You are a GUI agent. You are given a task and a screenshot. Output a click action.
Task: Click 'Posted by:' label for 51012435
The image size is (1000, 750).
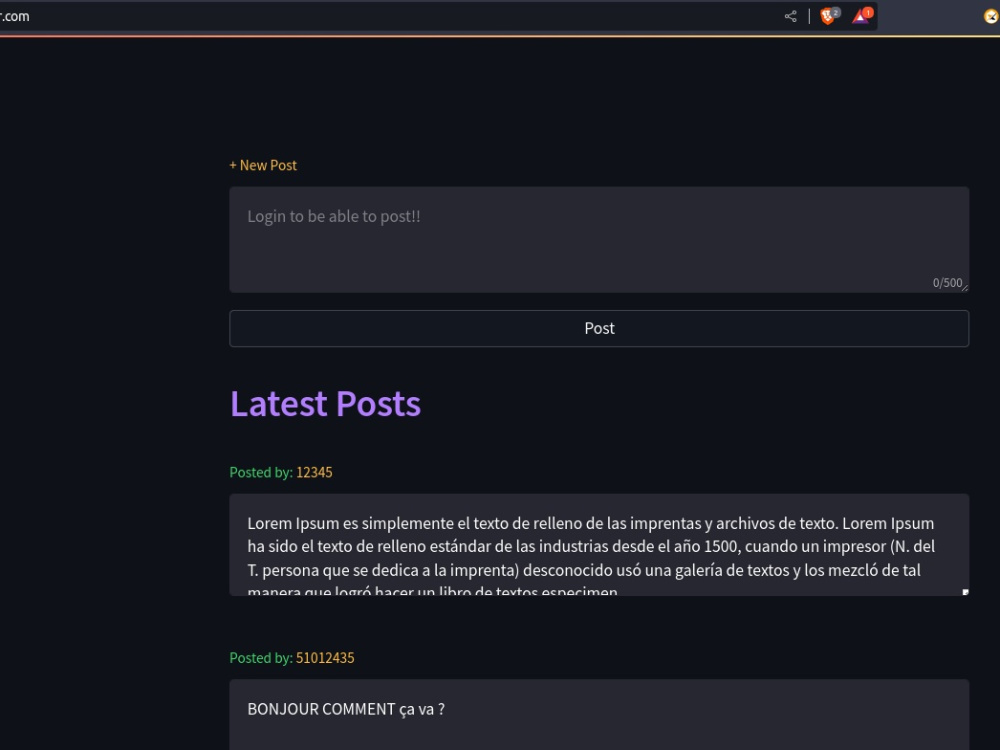(261, 658)
